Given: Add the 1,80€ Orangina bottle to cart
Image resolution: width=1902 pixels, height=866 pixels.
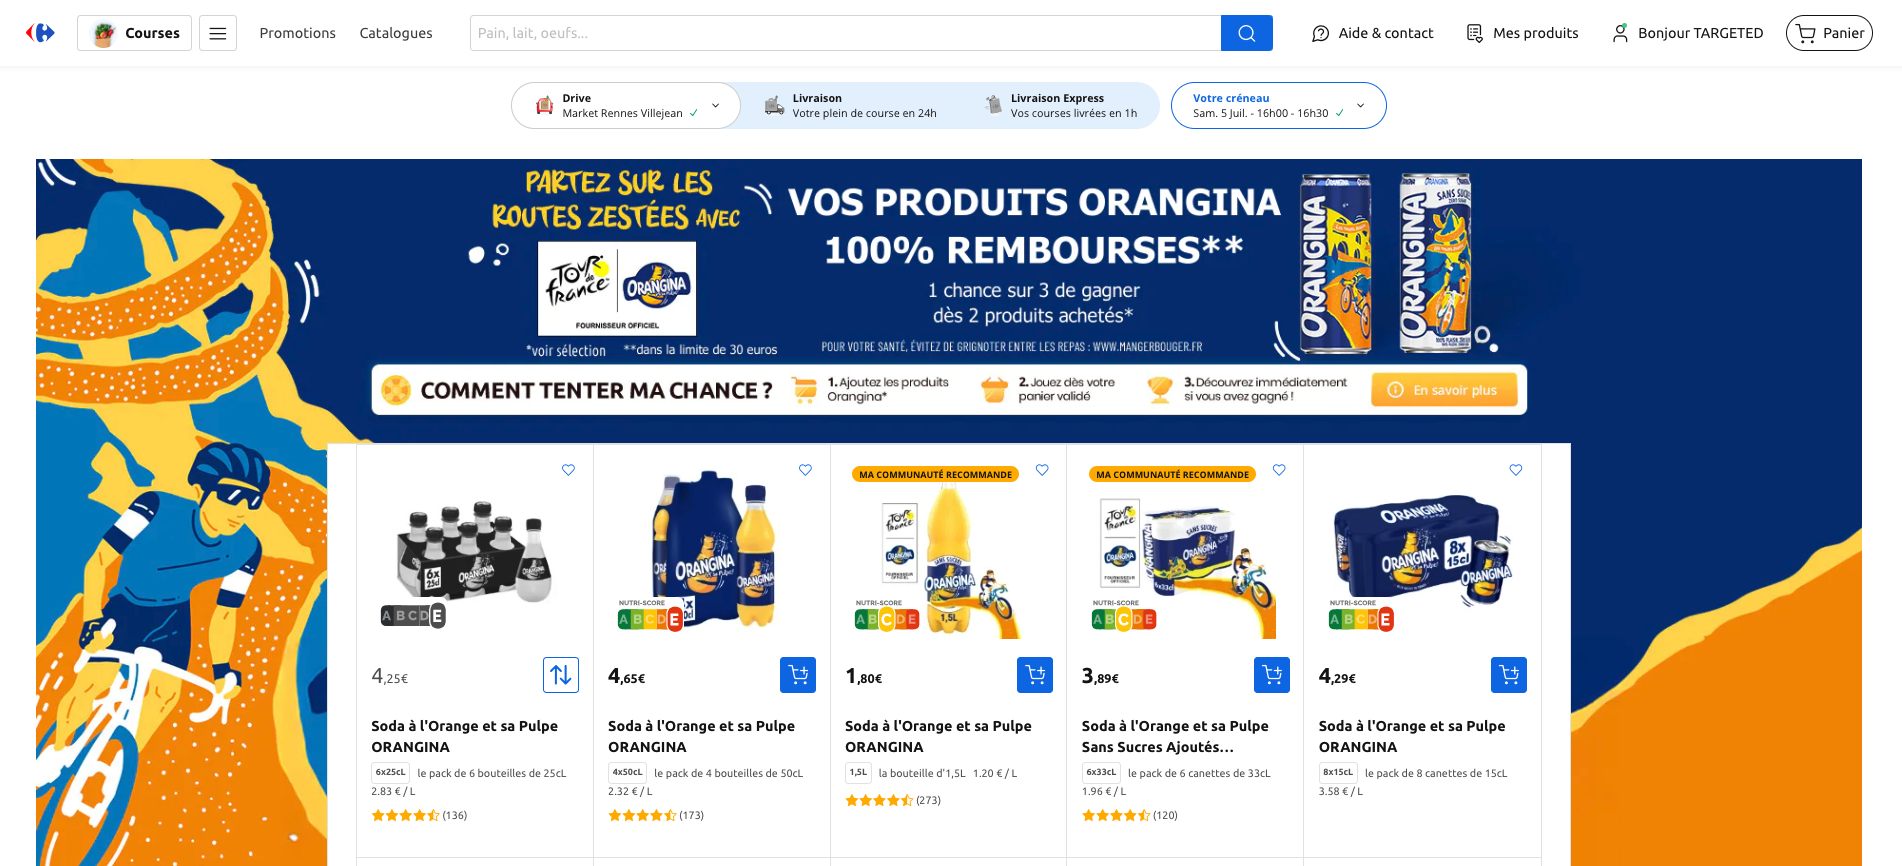Looking at the screenshot, I should (1035, 675).
